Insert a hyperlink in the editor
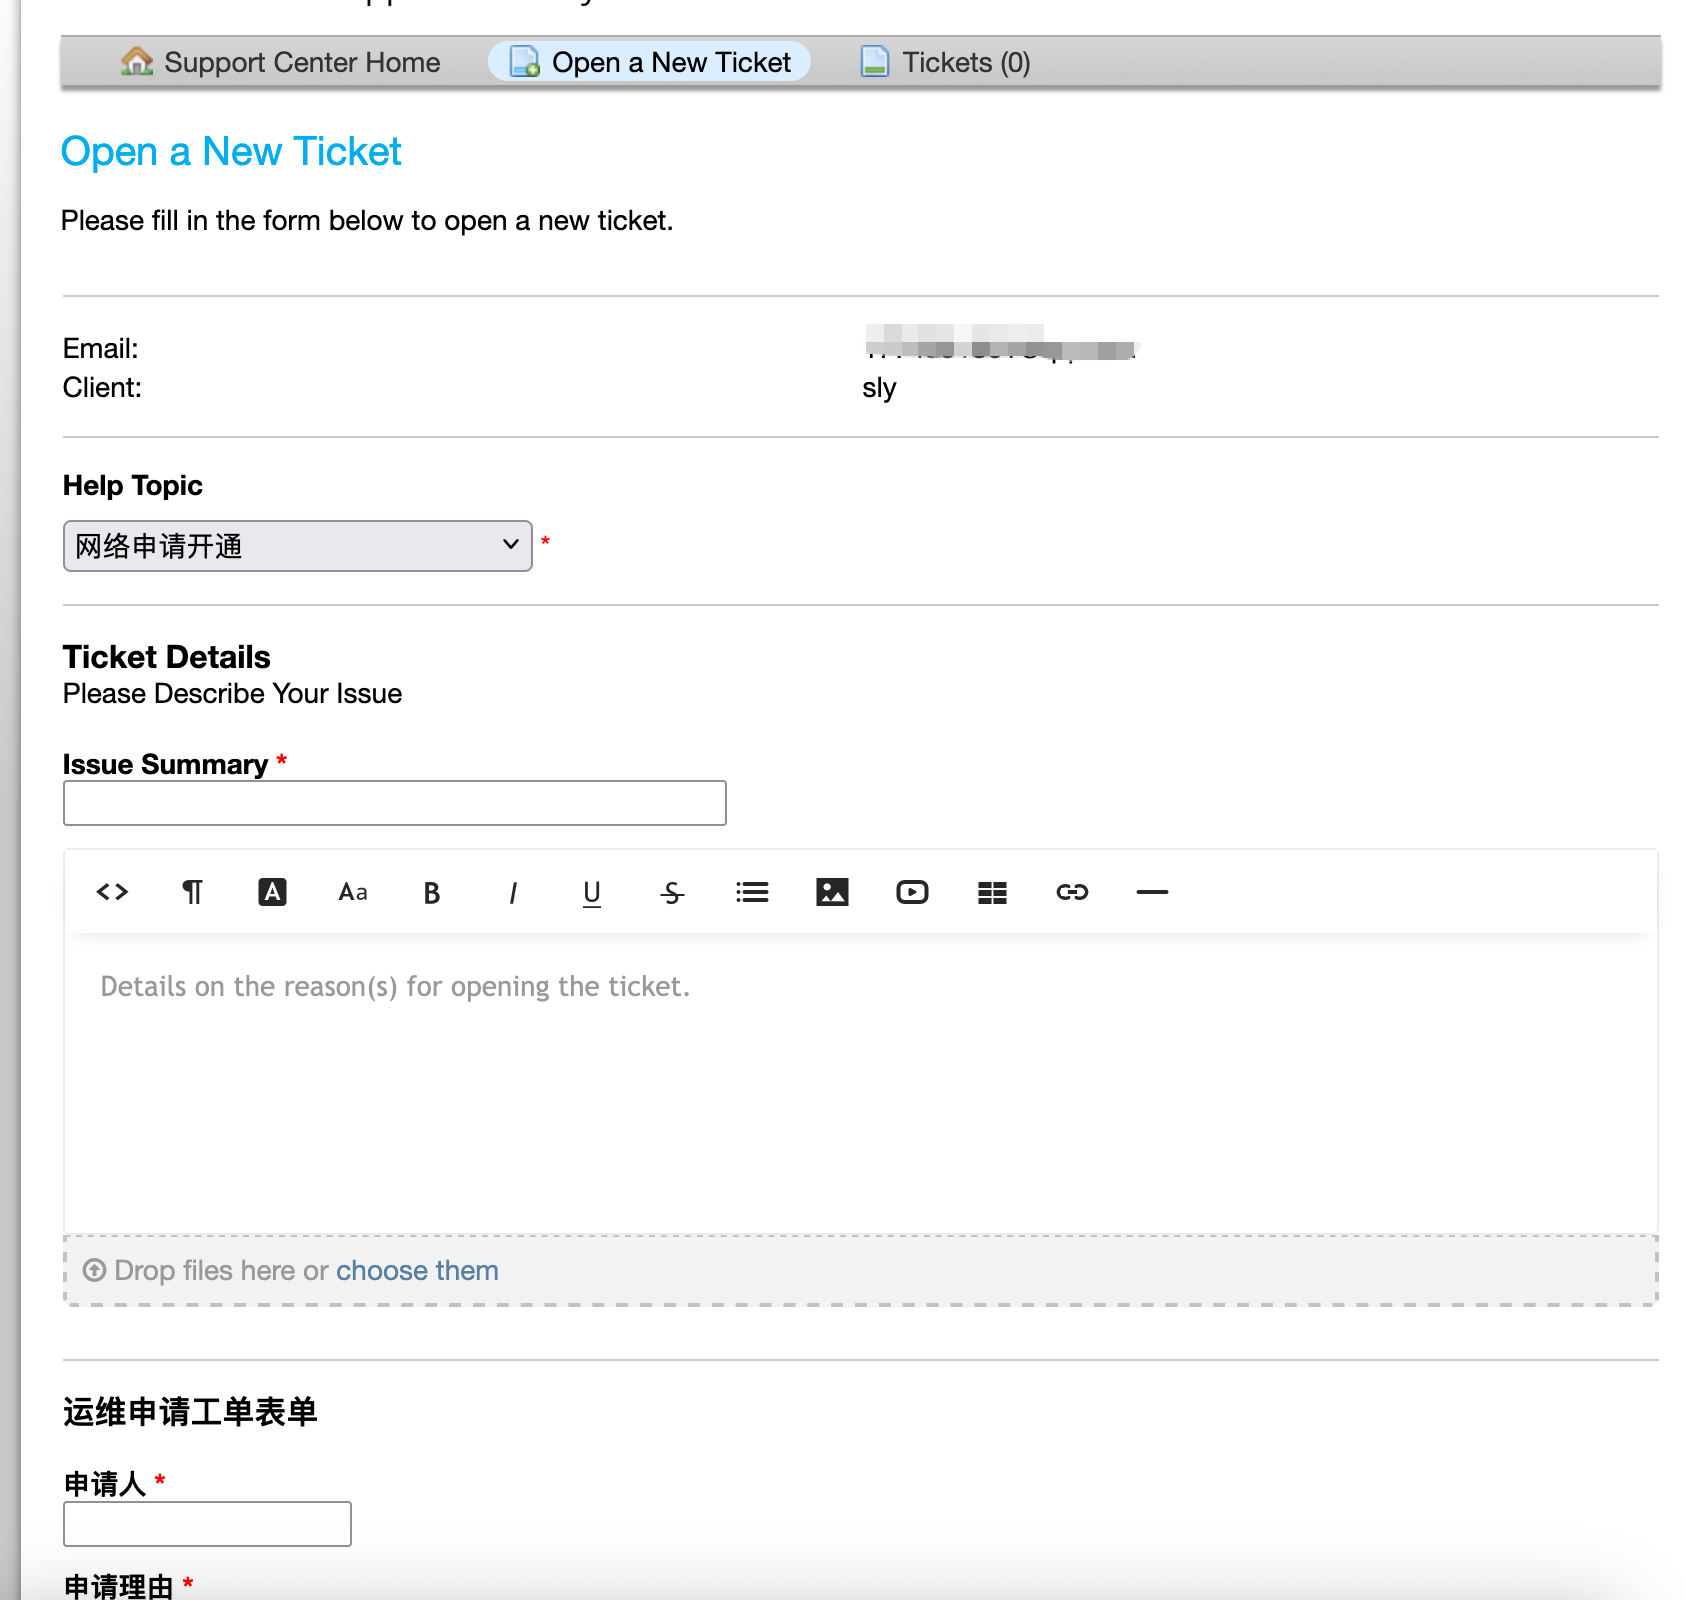 tap(1072, 892)
